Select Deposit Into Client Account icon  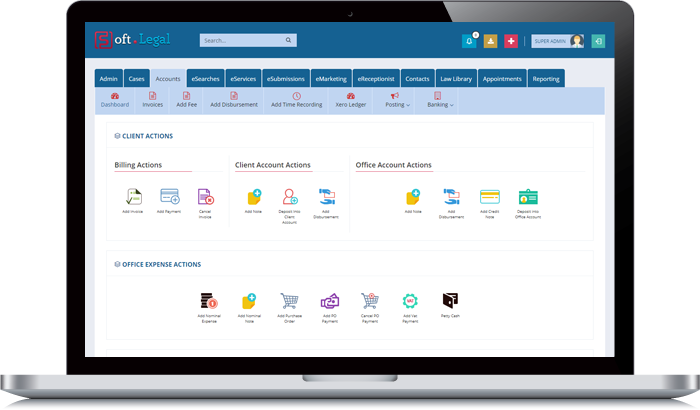[x=290, y=196]
